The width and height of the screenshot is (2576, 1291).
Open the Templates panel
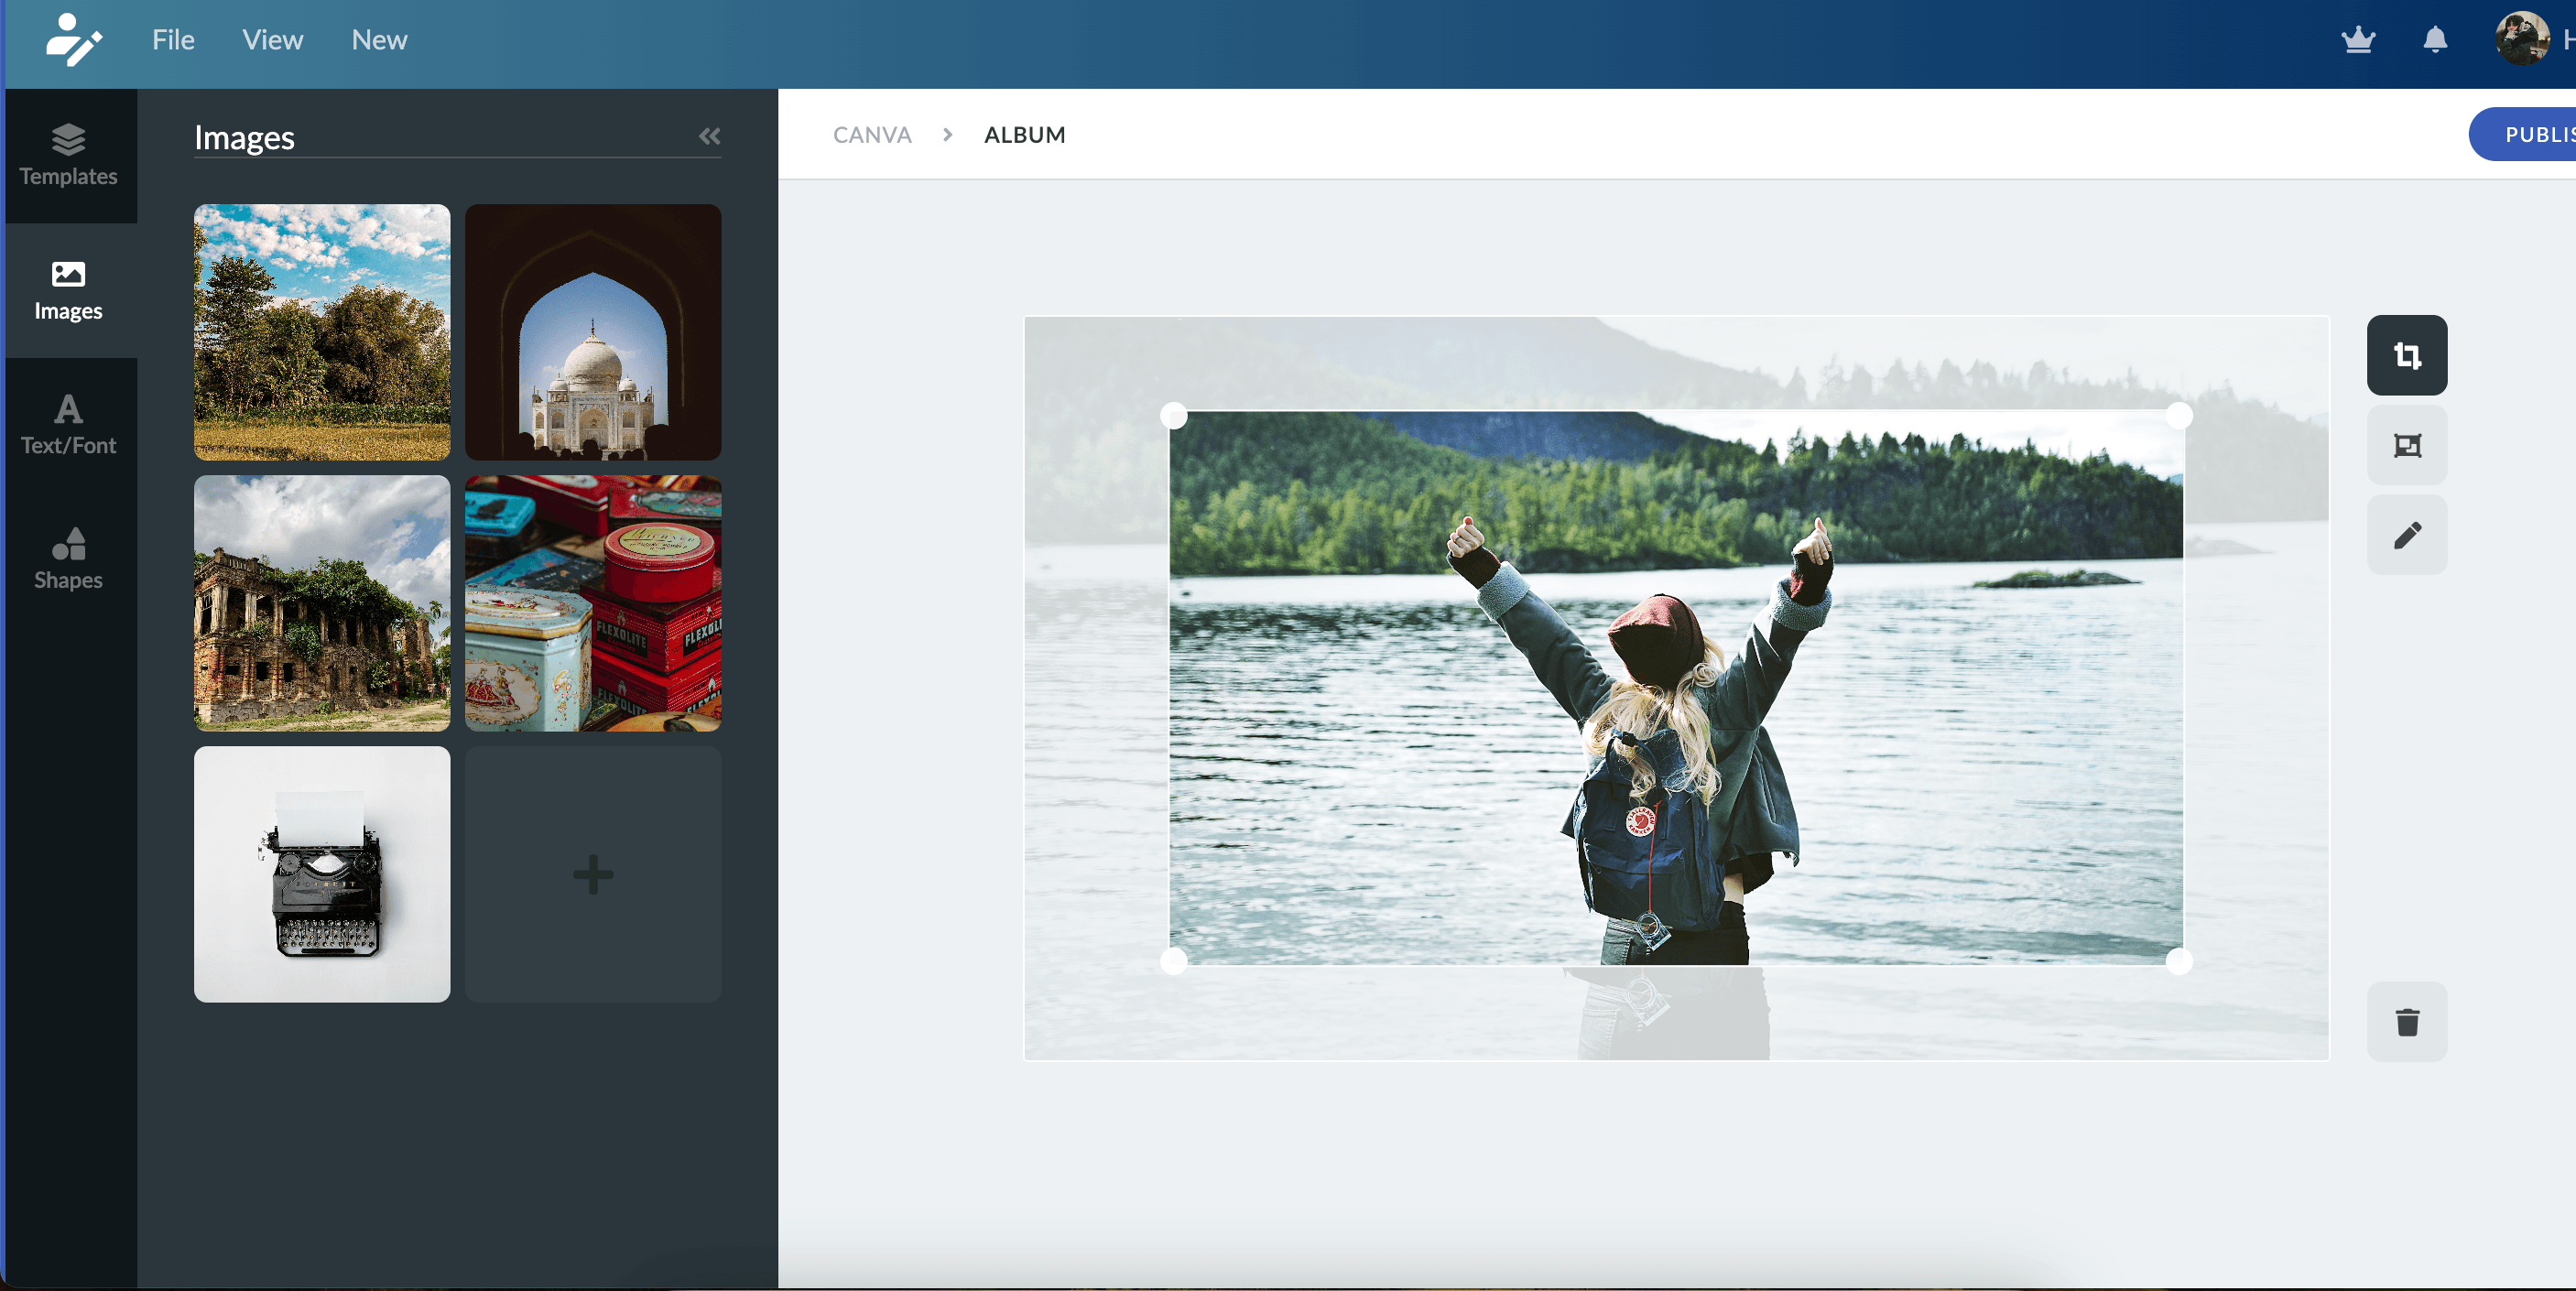coord(68,155)
